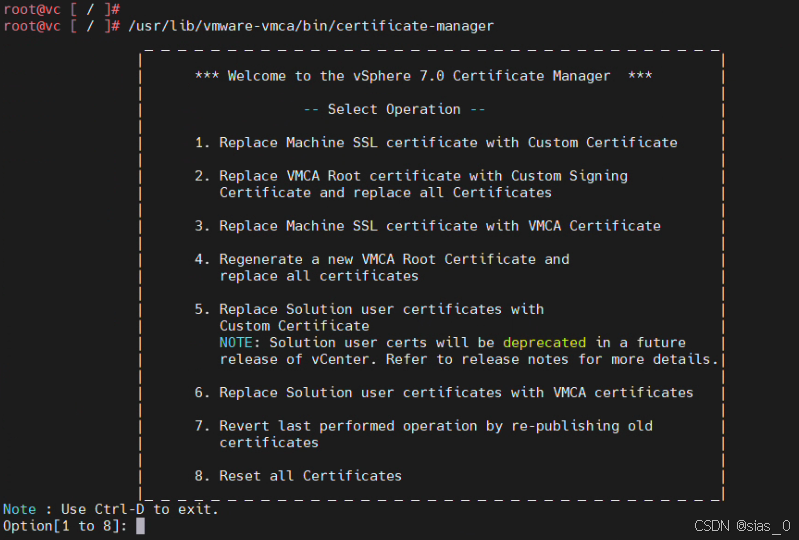This screenshot has width=799, height=540.
Task: Select option 2 Replace VMCA Root certificate line
Action: coord(411,176)
